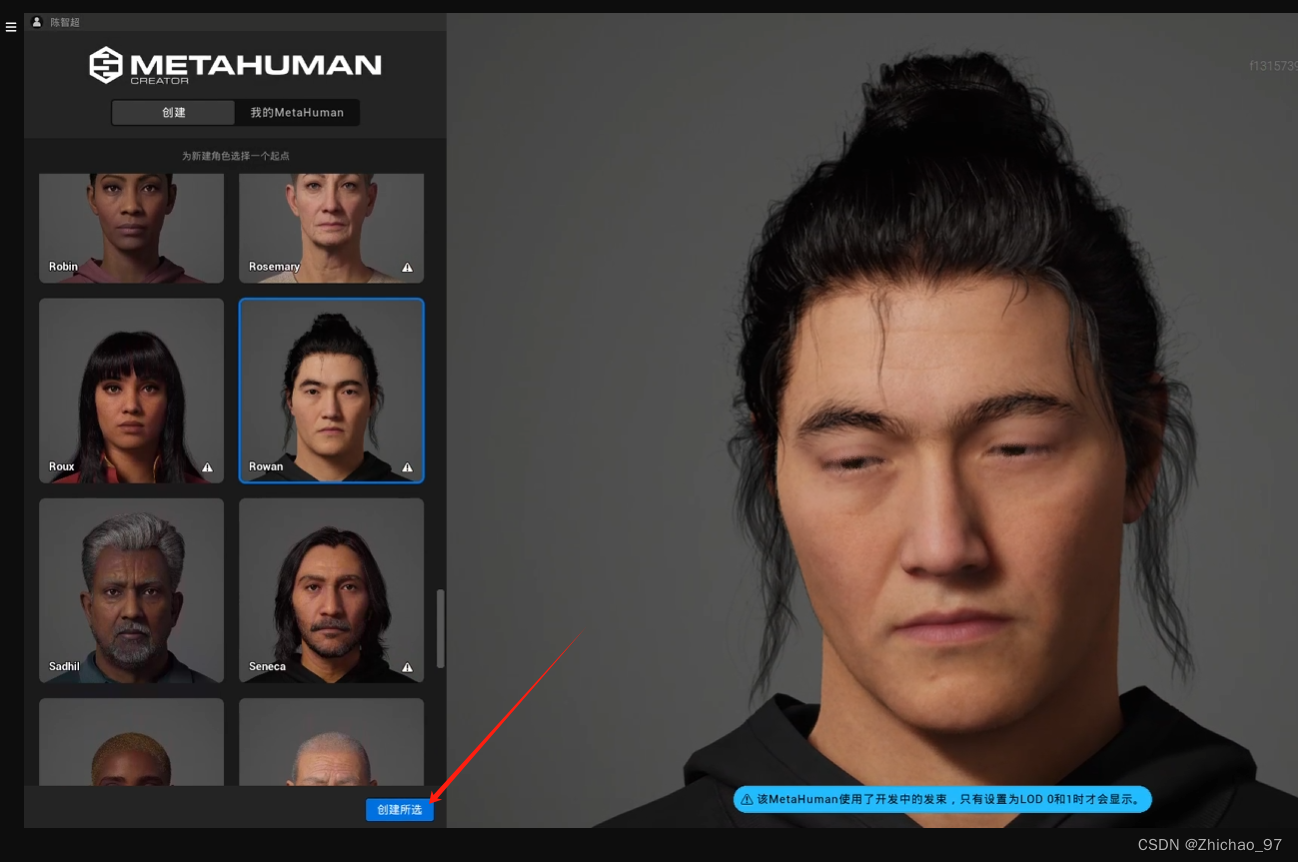Click warning icon on Roux card

207,467
